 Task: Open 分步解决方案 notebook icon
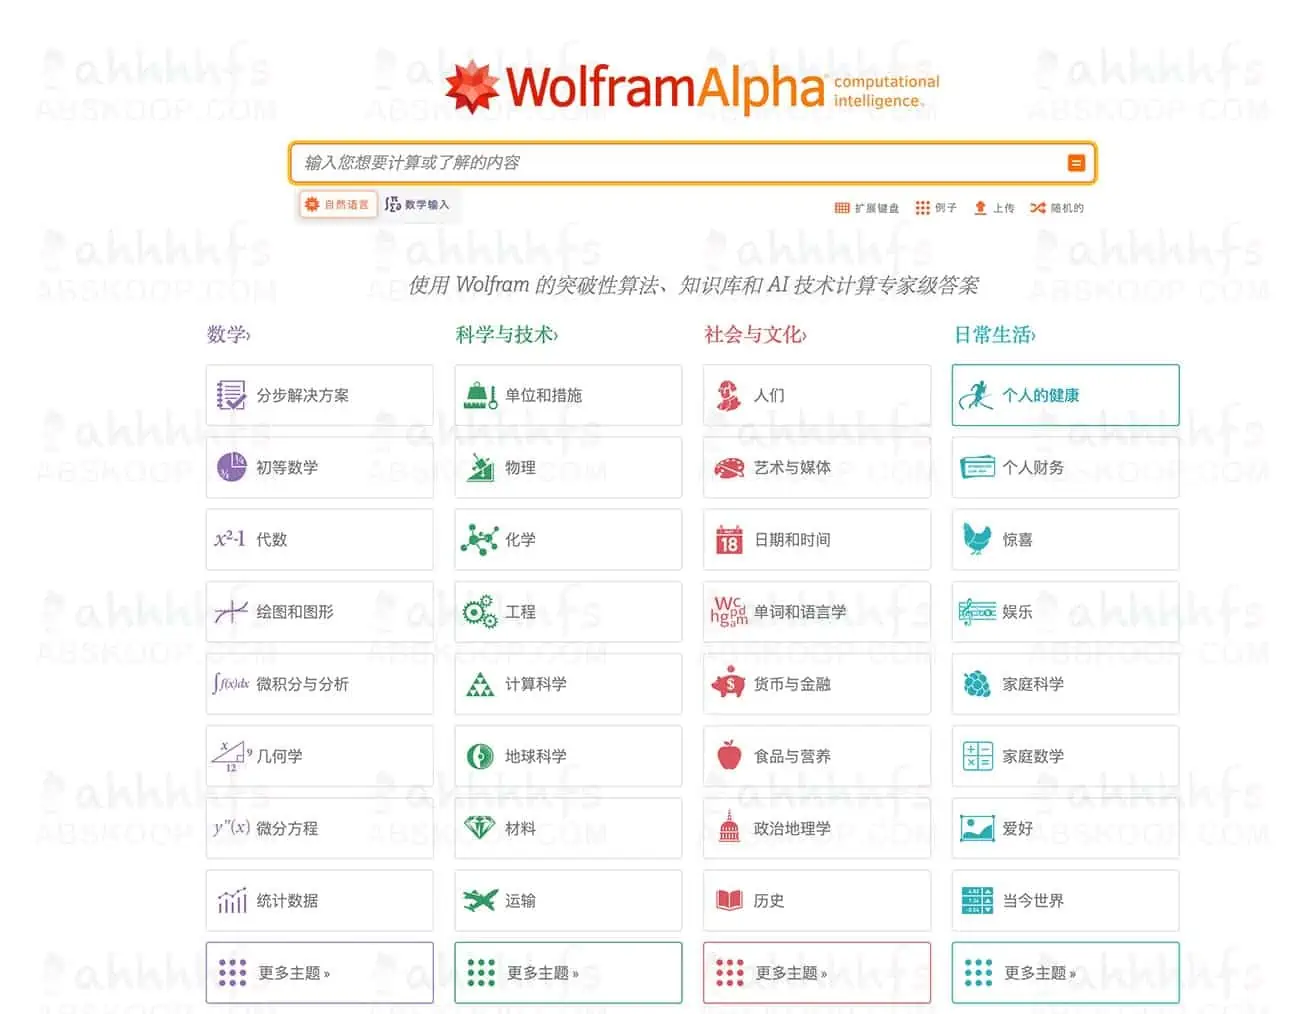[230, 394]
